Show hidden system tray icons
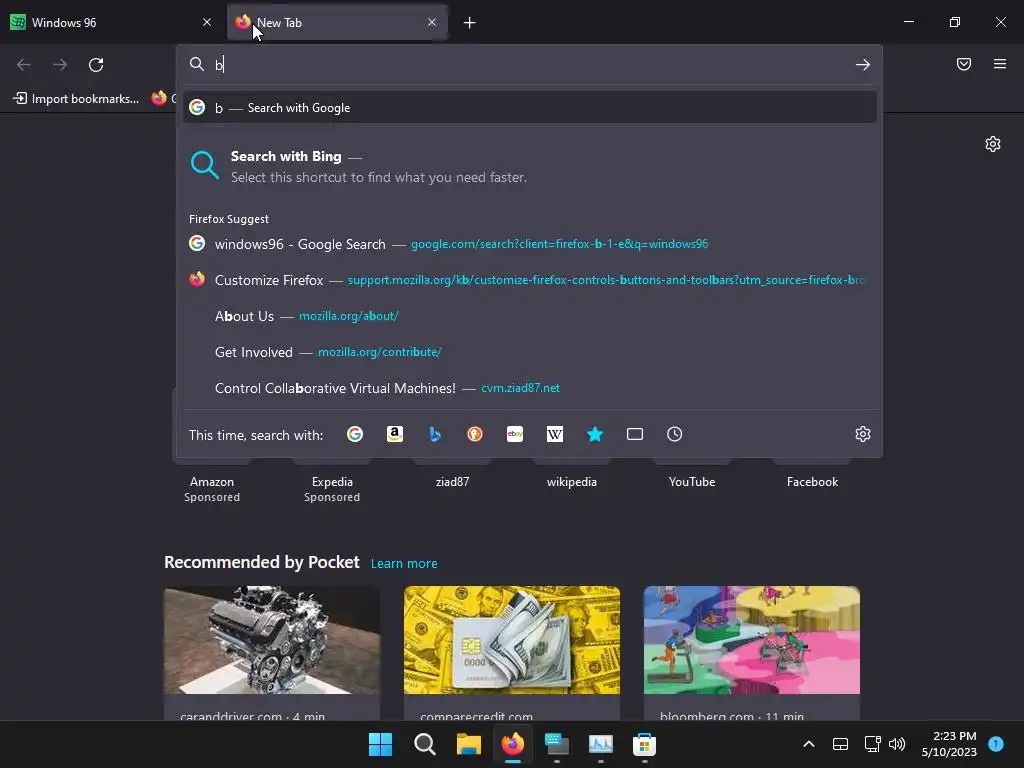The height and width of the screenshot is (768, 1024). coord(808,744)
